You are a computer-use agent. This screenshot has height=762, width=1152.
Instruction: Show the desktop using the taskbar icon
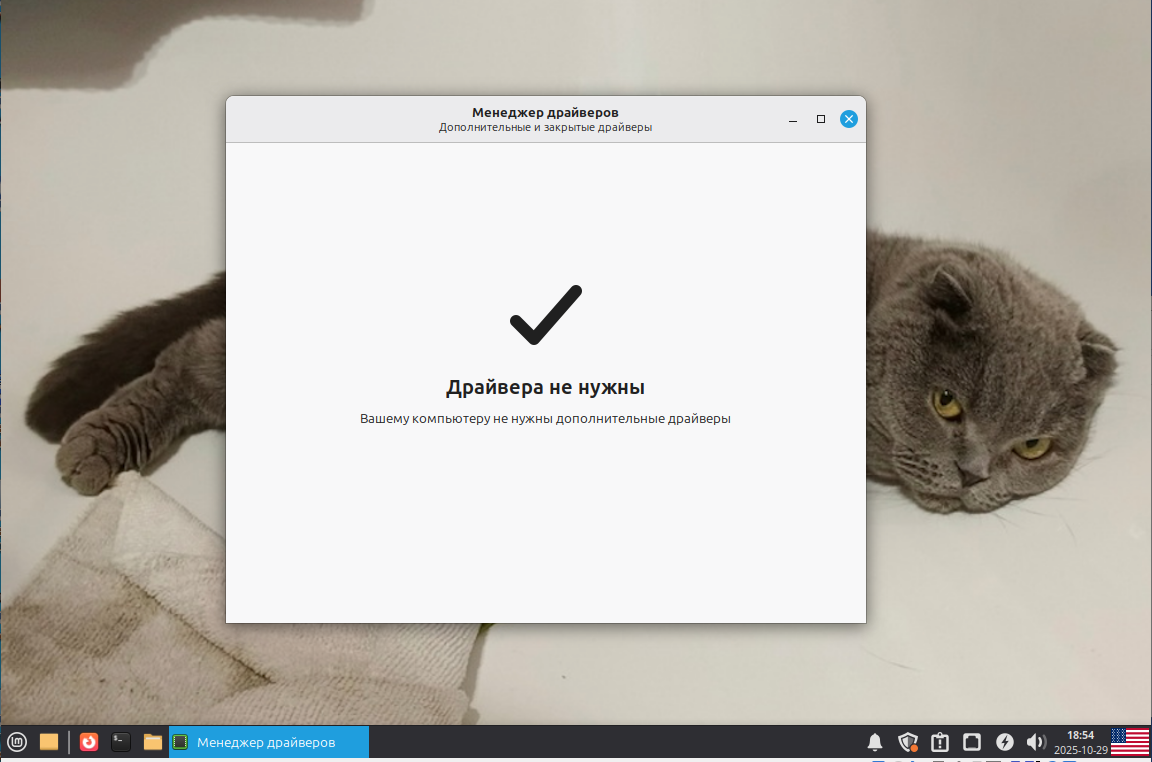[x=48, y=742]
